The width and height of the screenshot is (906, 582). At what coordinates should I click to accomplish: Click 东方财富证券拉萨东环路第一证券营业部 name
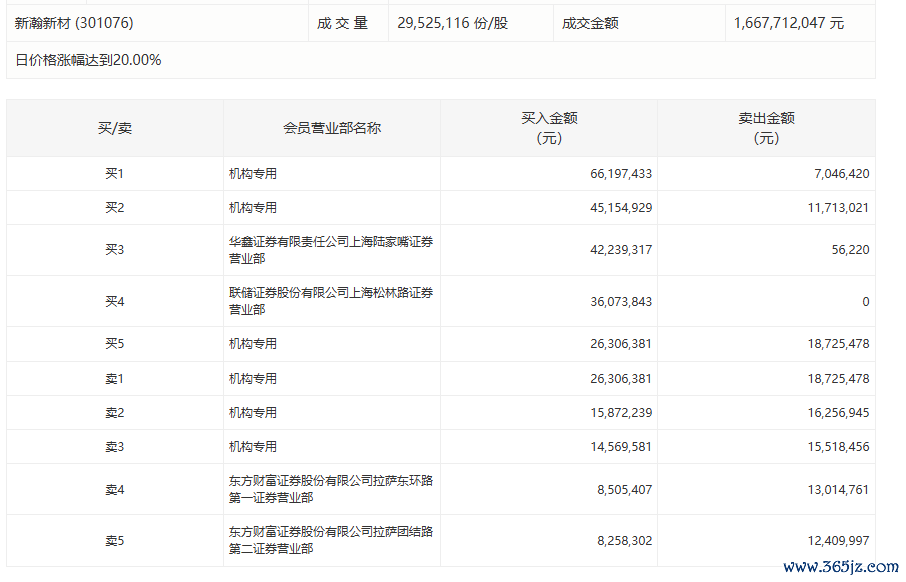(x=331, y=489)
